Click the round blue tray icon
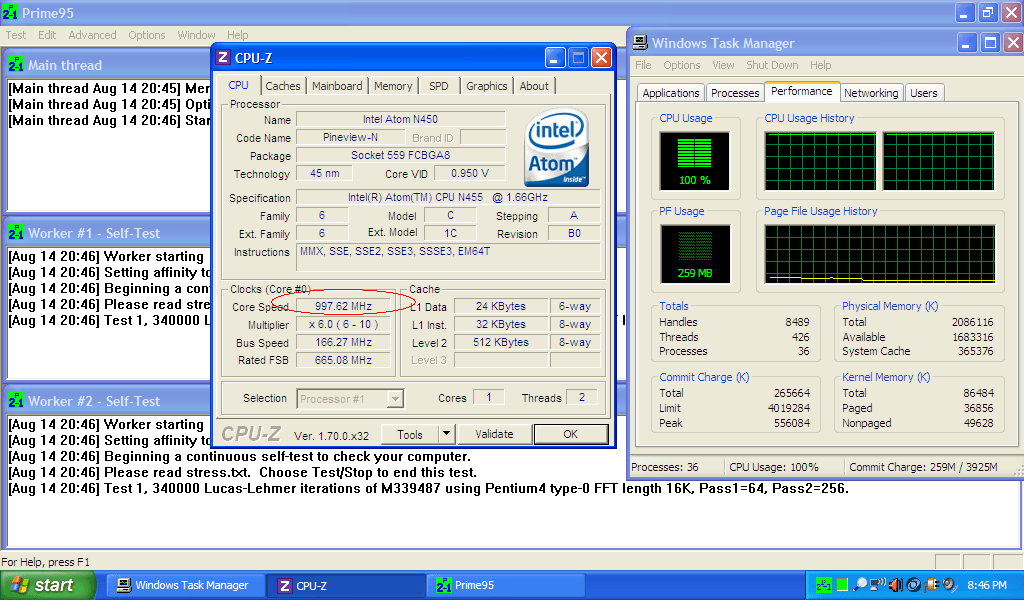The width and height of the screenshot is (1024, 600). [x=914, y=585]
